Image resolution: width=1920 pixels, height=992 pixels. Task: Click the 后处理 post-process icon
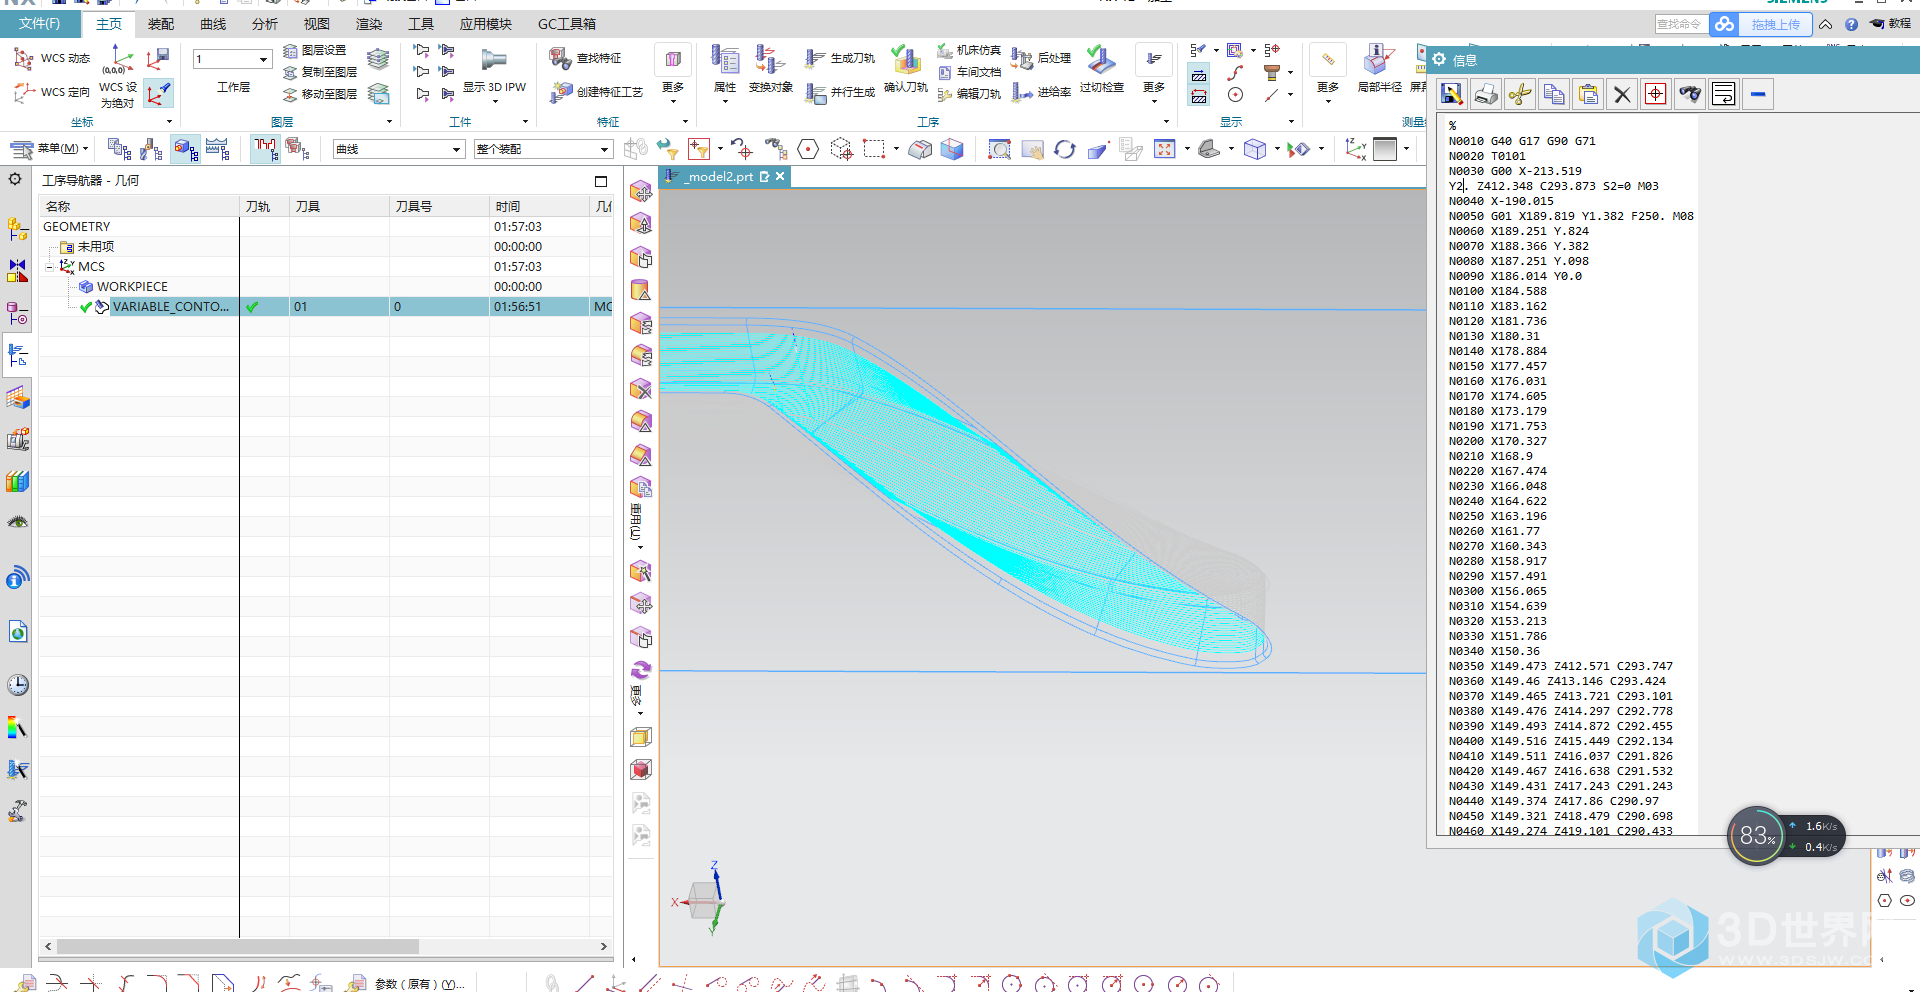click(1022, 59)
